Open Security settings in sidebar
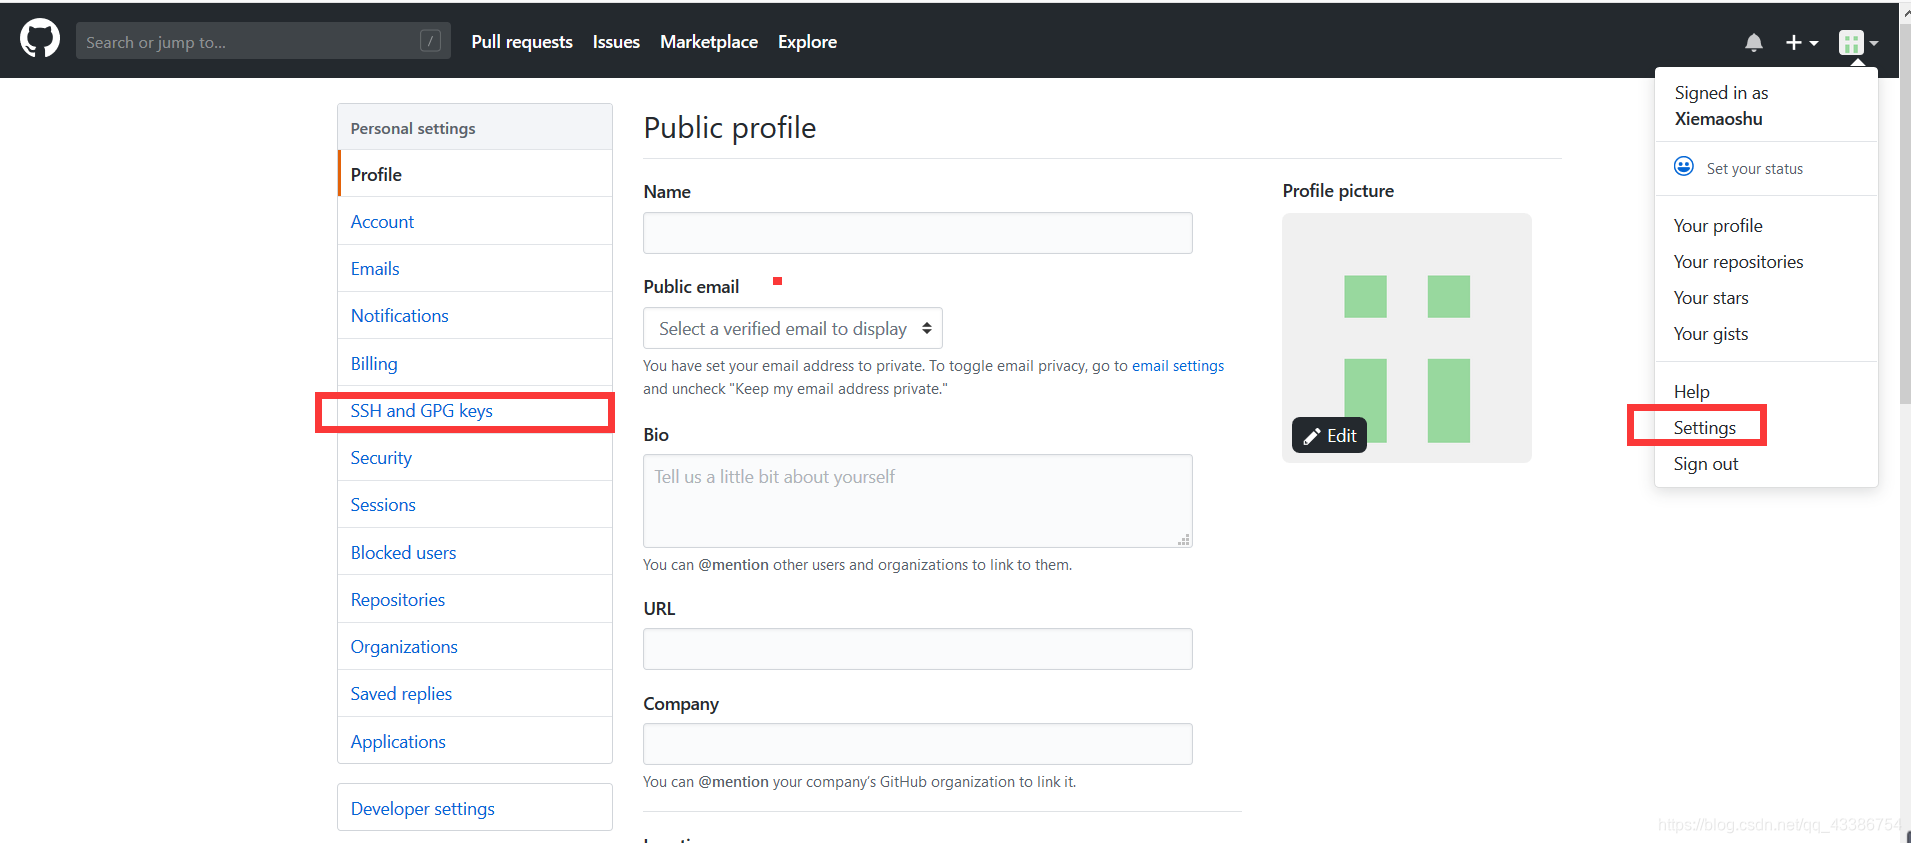1911x843 pixels. [475, 457]
